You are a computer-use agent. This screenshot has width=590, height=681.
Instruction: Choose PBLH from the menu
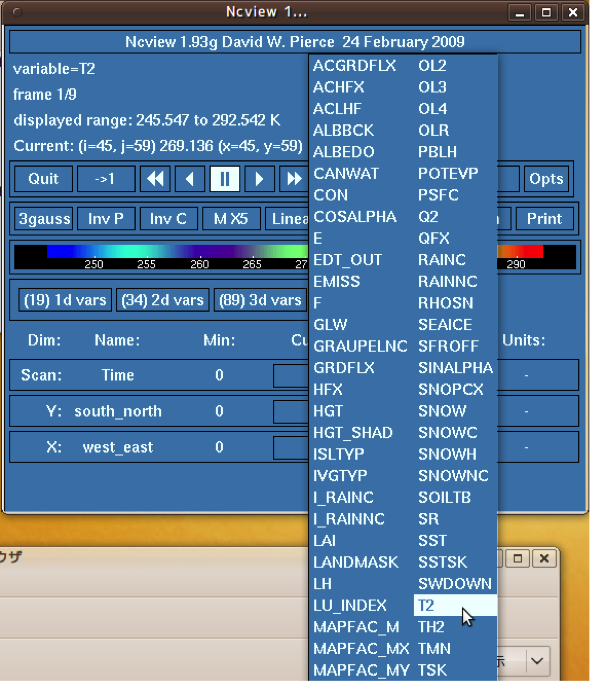[437, 152]
